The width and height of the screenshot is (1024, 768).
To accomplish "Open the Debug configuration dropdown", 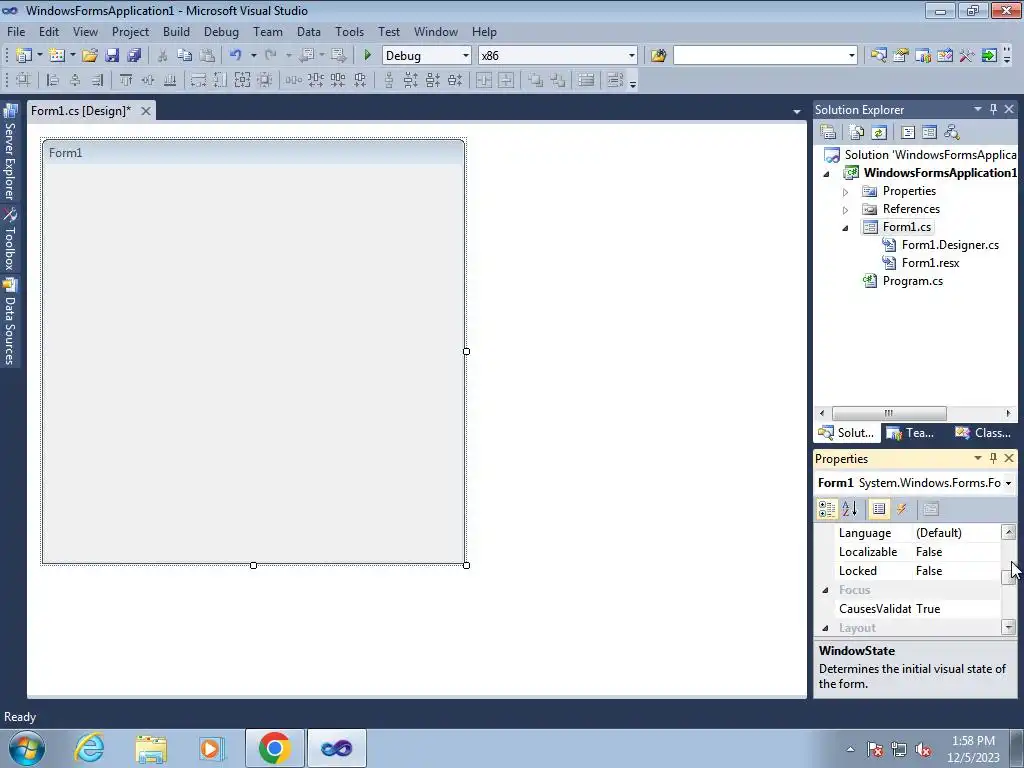I will pos(466,56).
